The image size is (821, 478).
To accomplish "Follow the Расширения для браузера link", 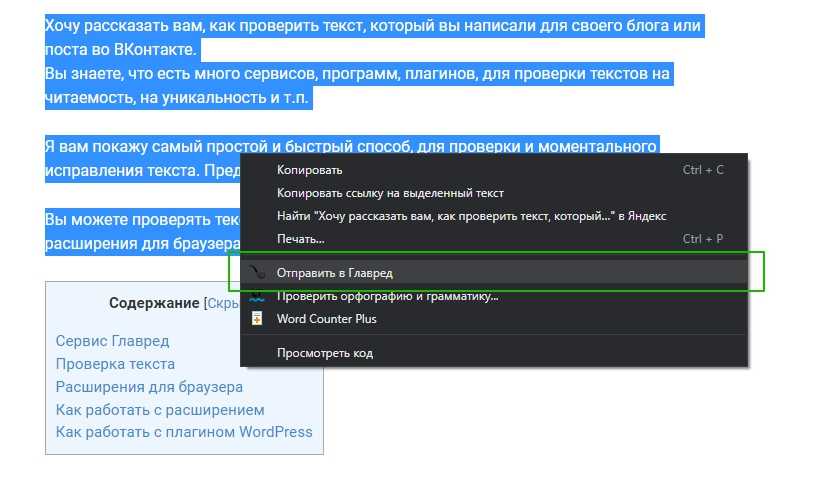I will click(149, 387).
